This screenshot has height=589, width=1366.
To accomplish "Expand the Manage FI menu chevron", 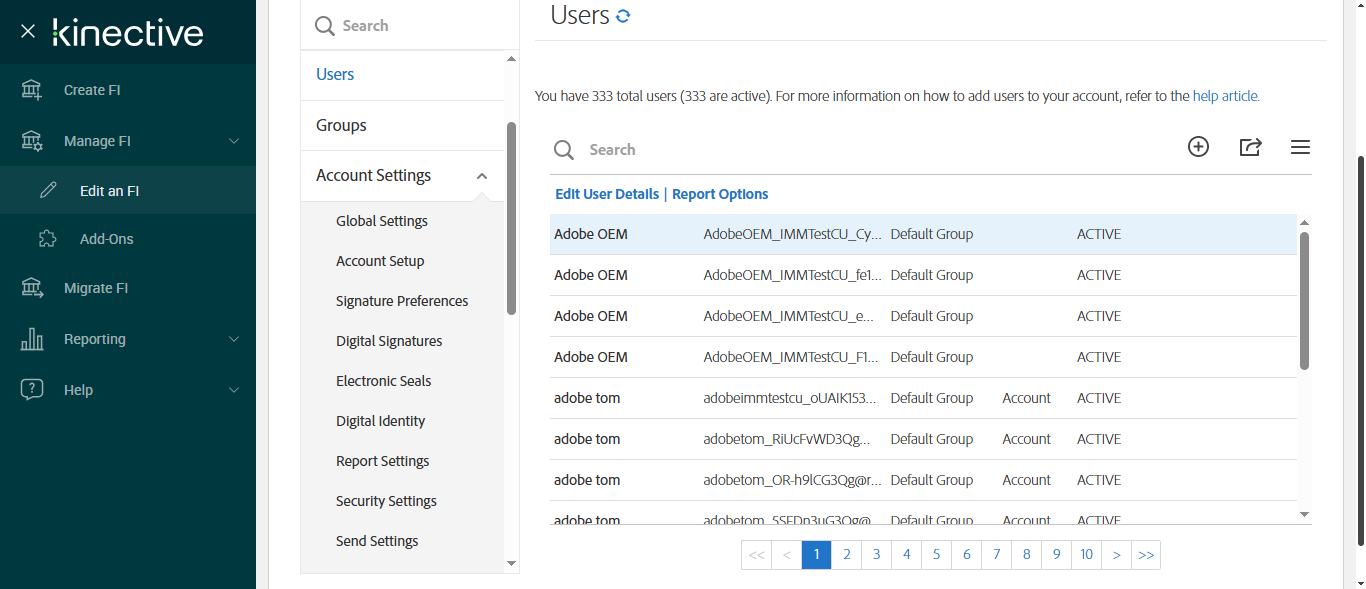I will pos(234,141).
